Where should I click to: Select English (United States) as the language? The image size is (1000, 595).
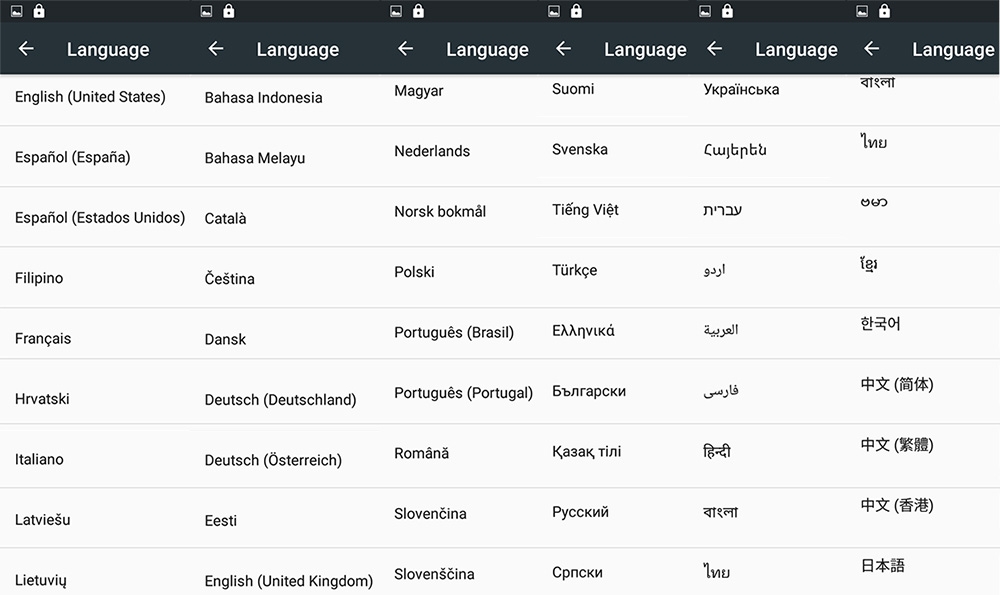click(x=90, y=97)
